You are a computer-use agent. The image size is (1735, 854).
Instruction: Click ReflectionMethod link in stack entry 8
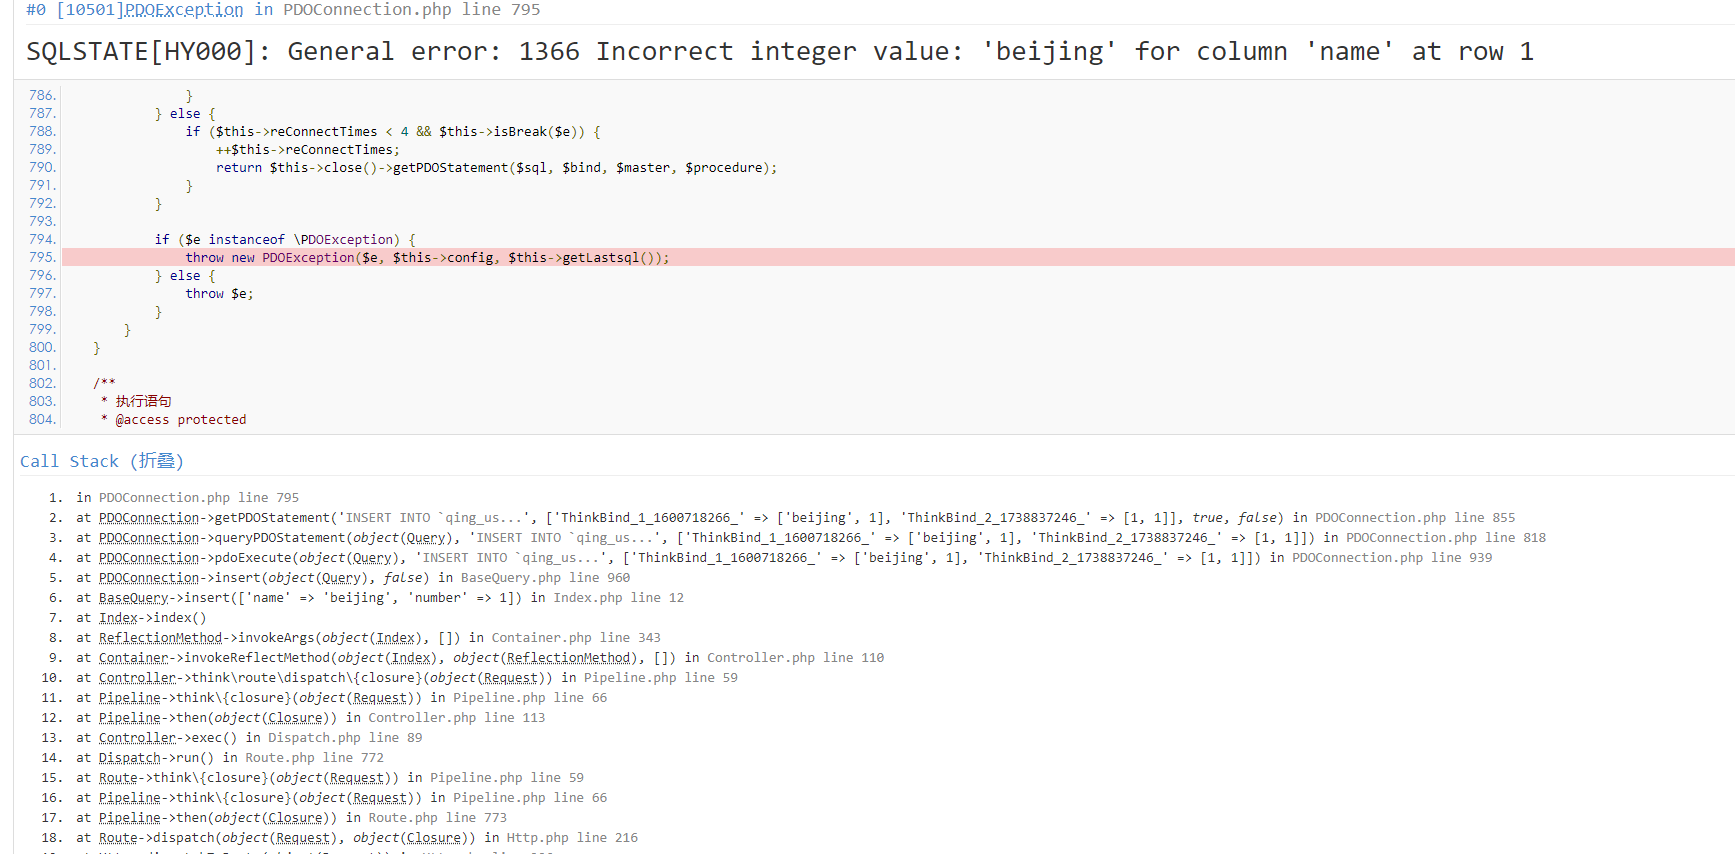tap(160, 638)
